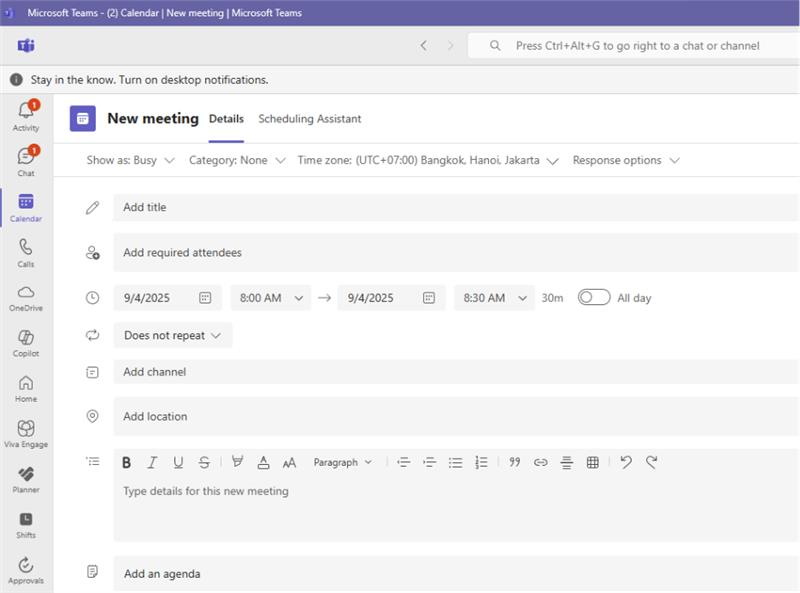Open OneDrive from the sidebar

26,298
